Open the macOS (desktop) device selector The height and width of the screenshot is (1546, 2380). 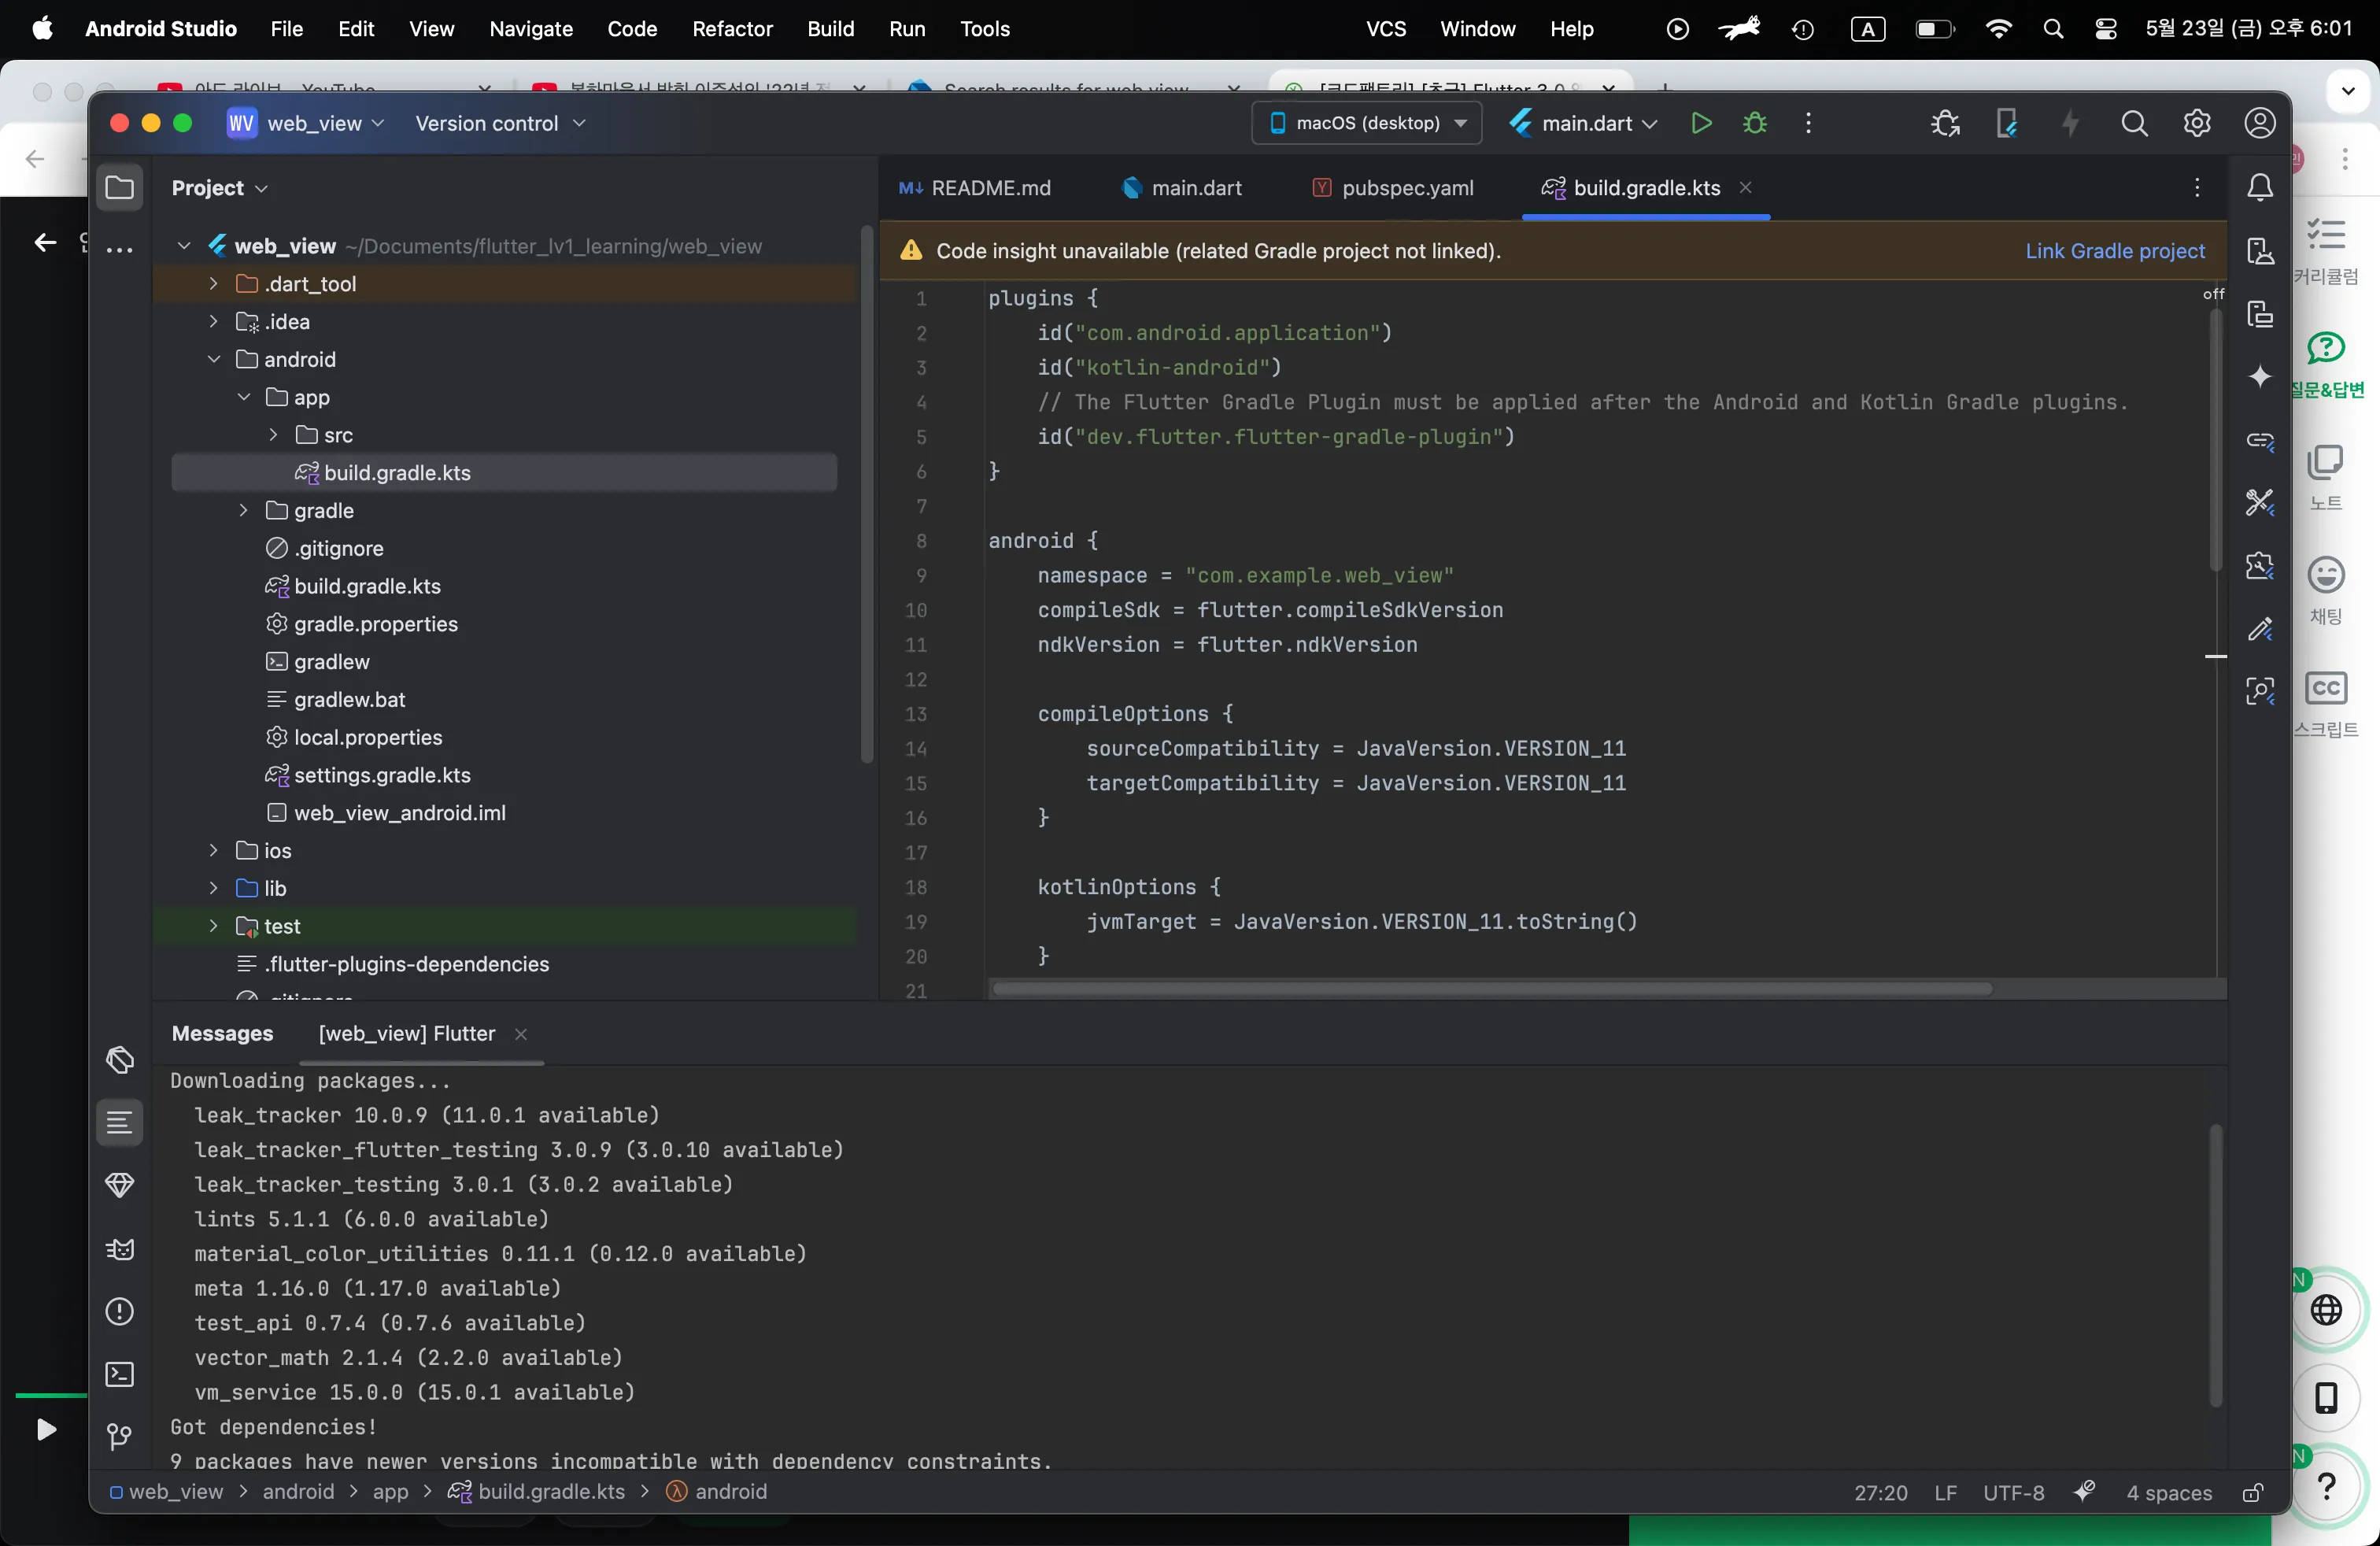coord(1367,124)
